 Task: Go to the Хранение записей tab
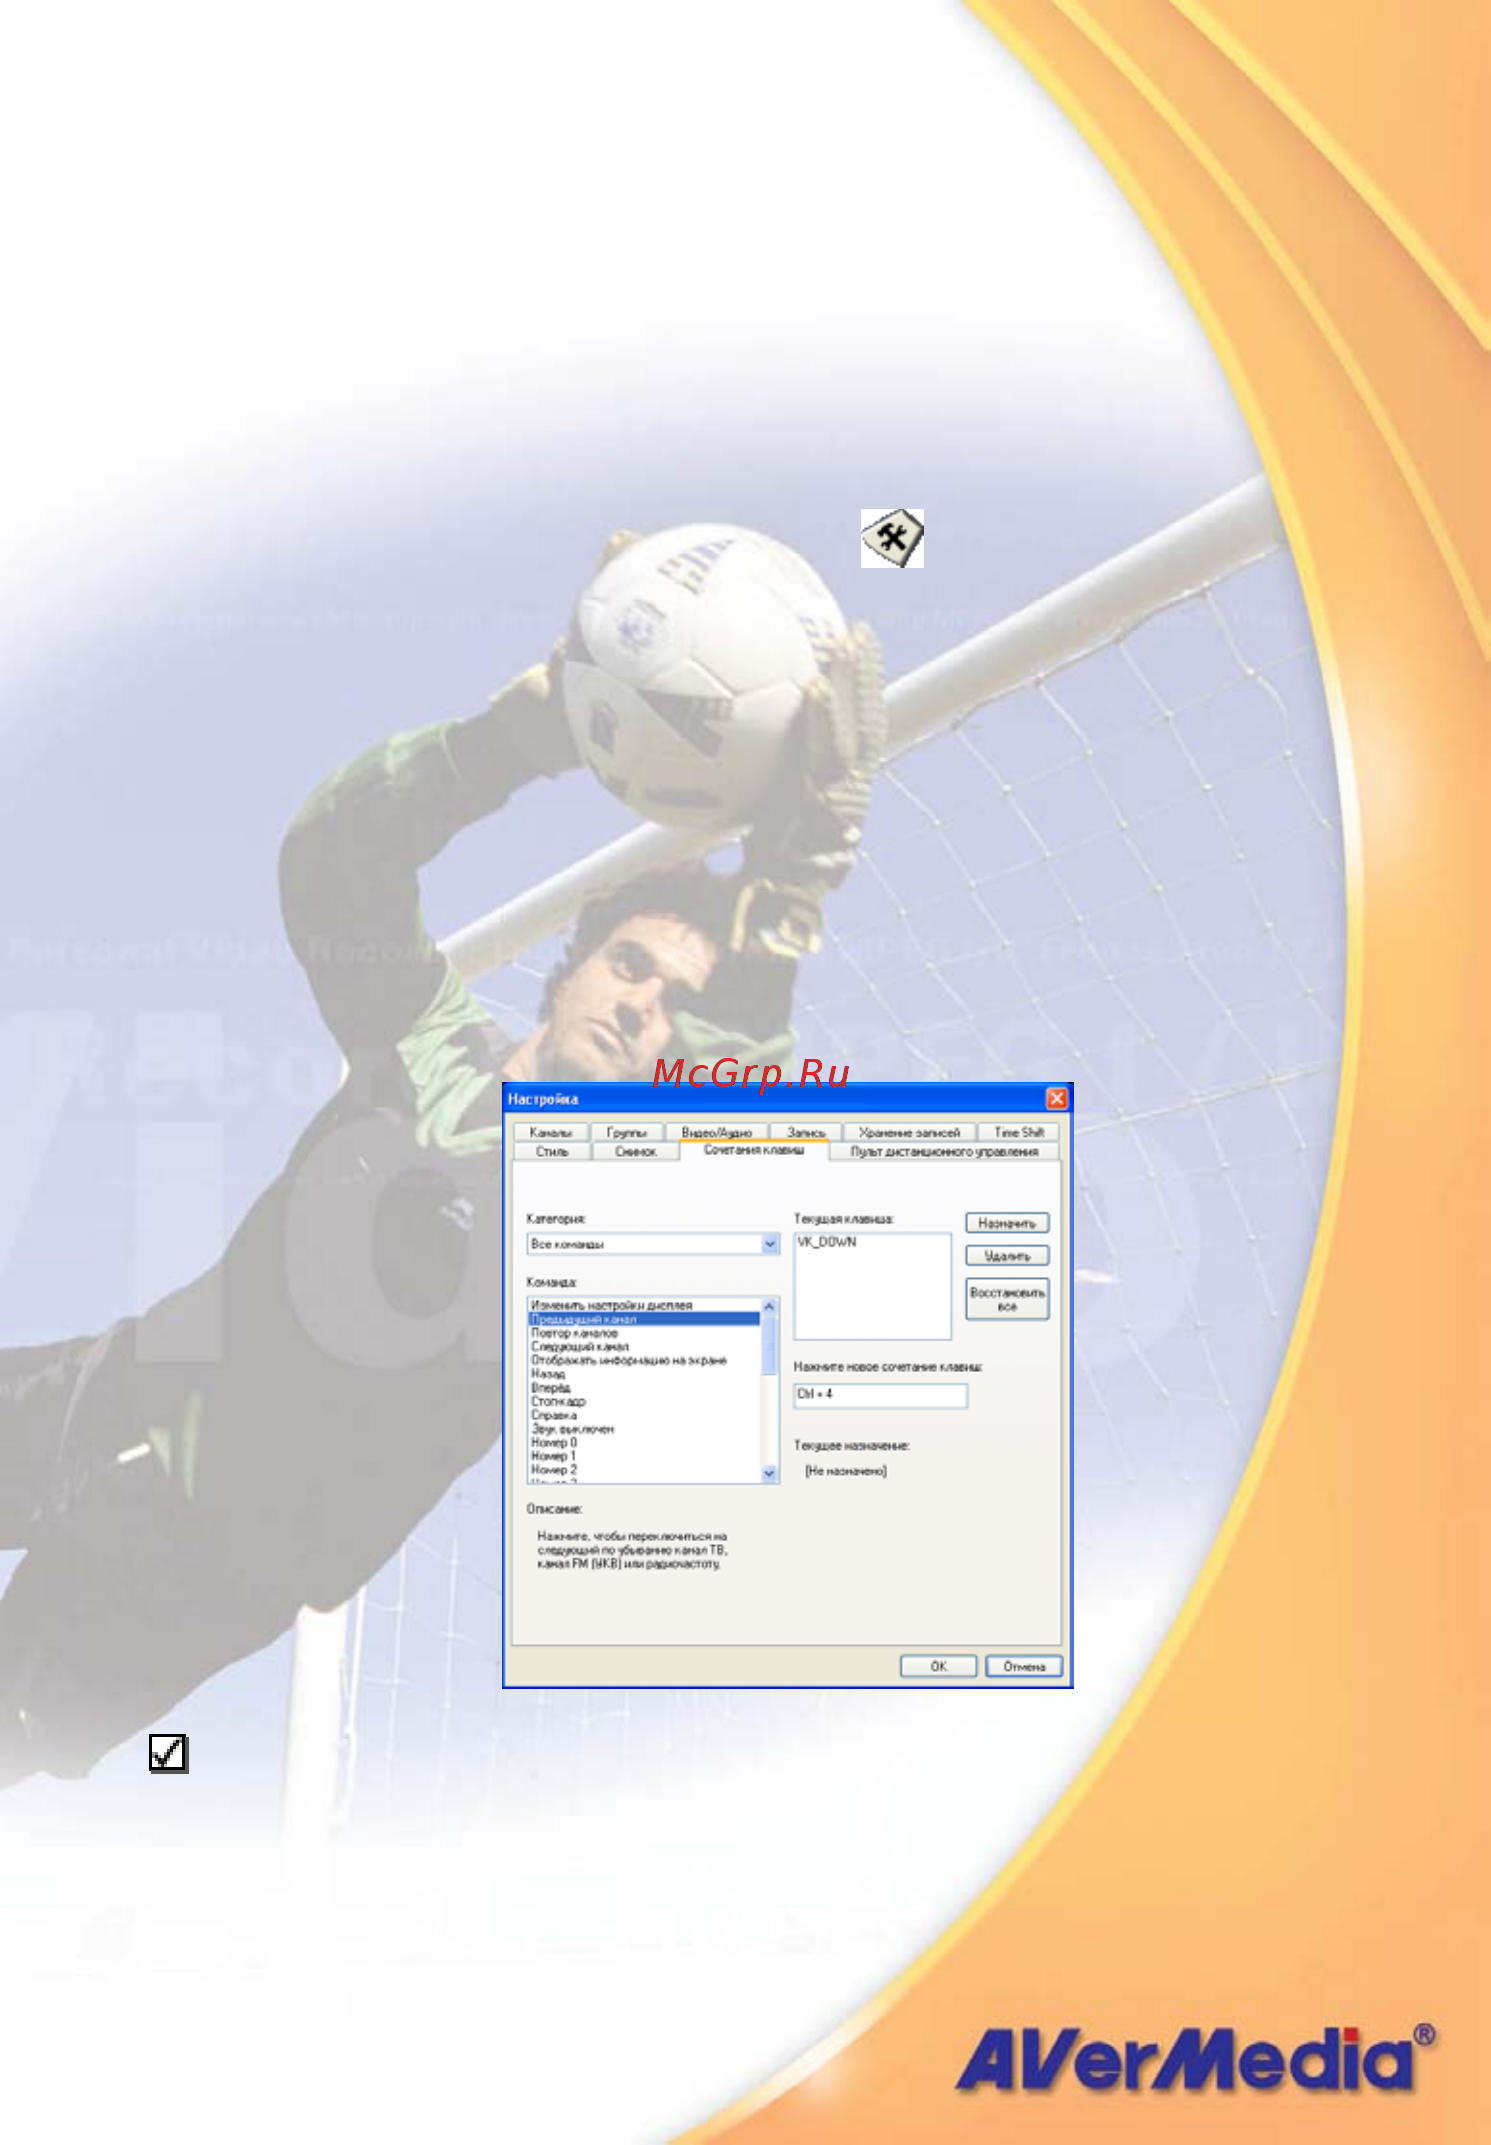[909, 1132]
